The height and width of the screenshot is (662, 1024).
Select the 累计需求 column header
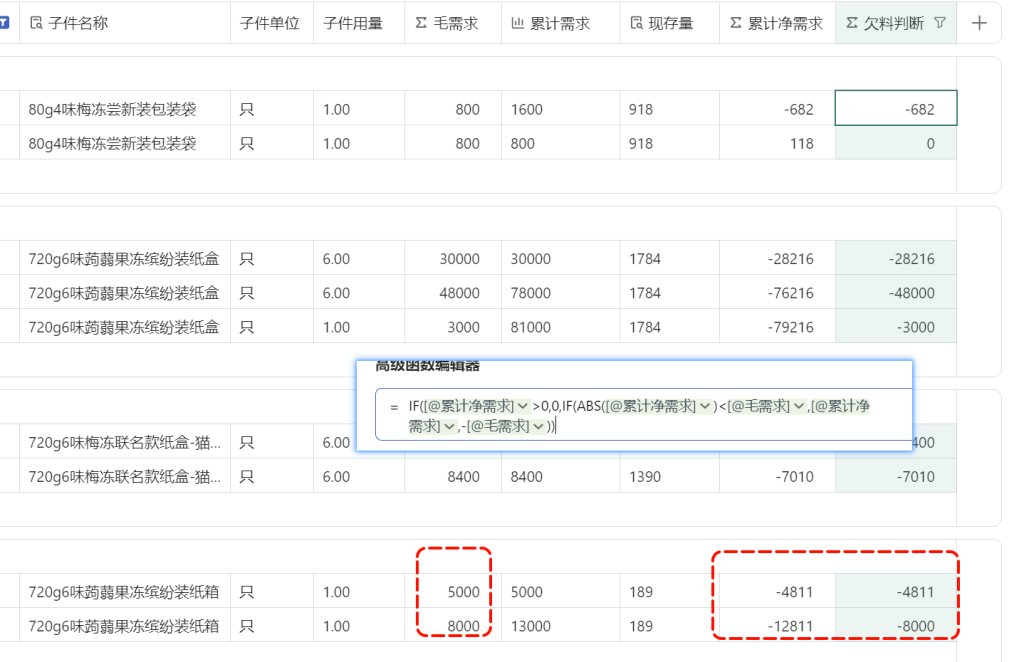tap(560, 23)
